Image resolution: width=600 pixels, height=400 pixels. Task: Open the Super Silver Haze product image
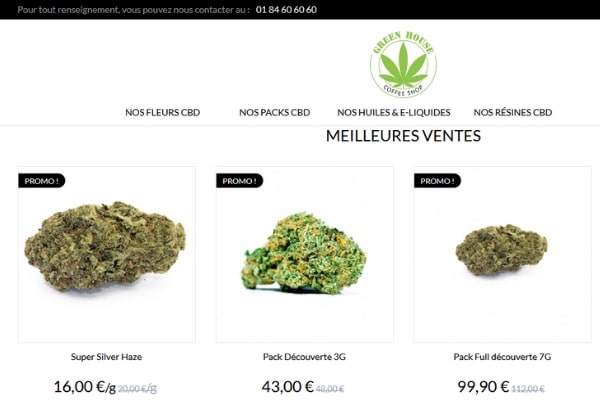(107, 255)
